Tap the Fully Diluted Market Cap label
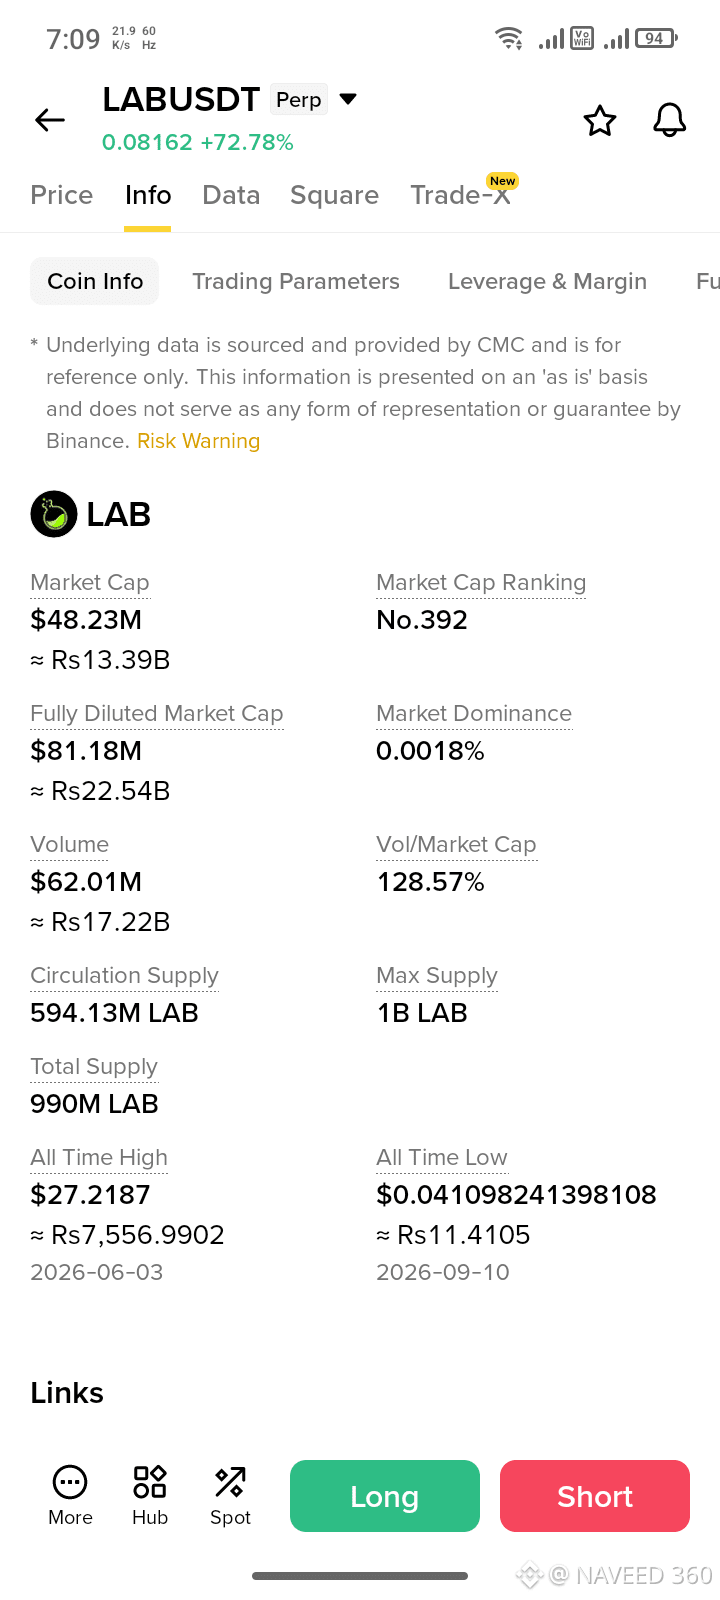This screenshot has height=1600, width=720. point(157,713)
